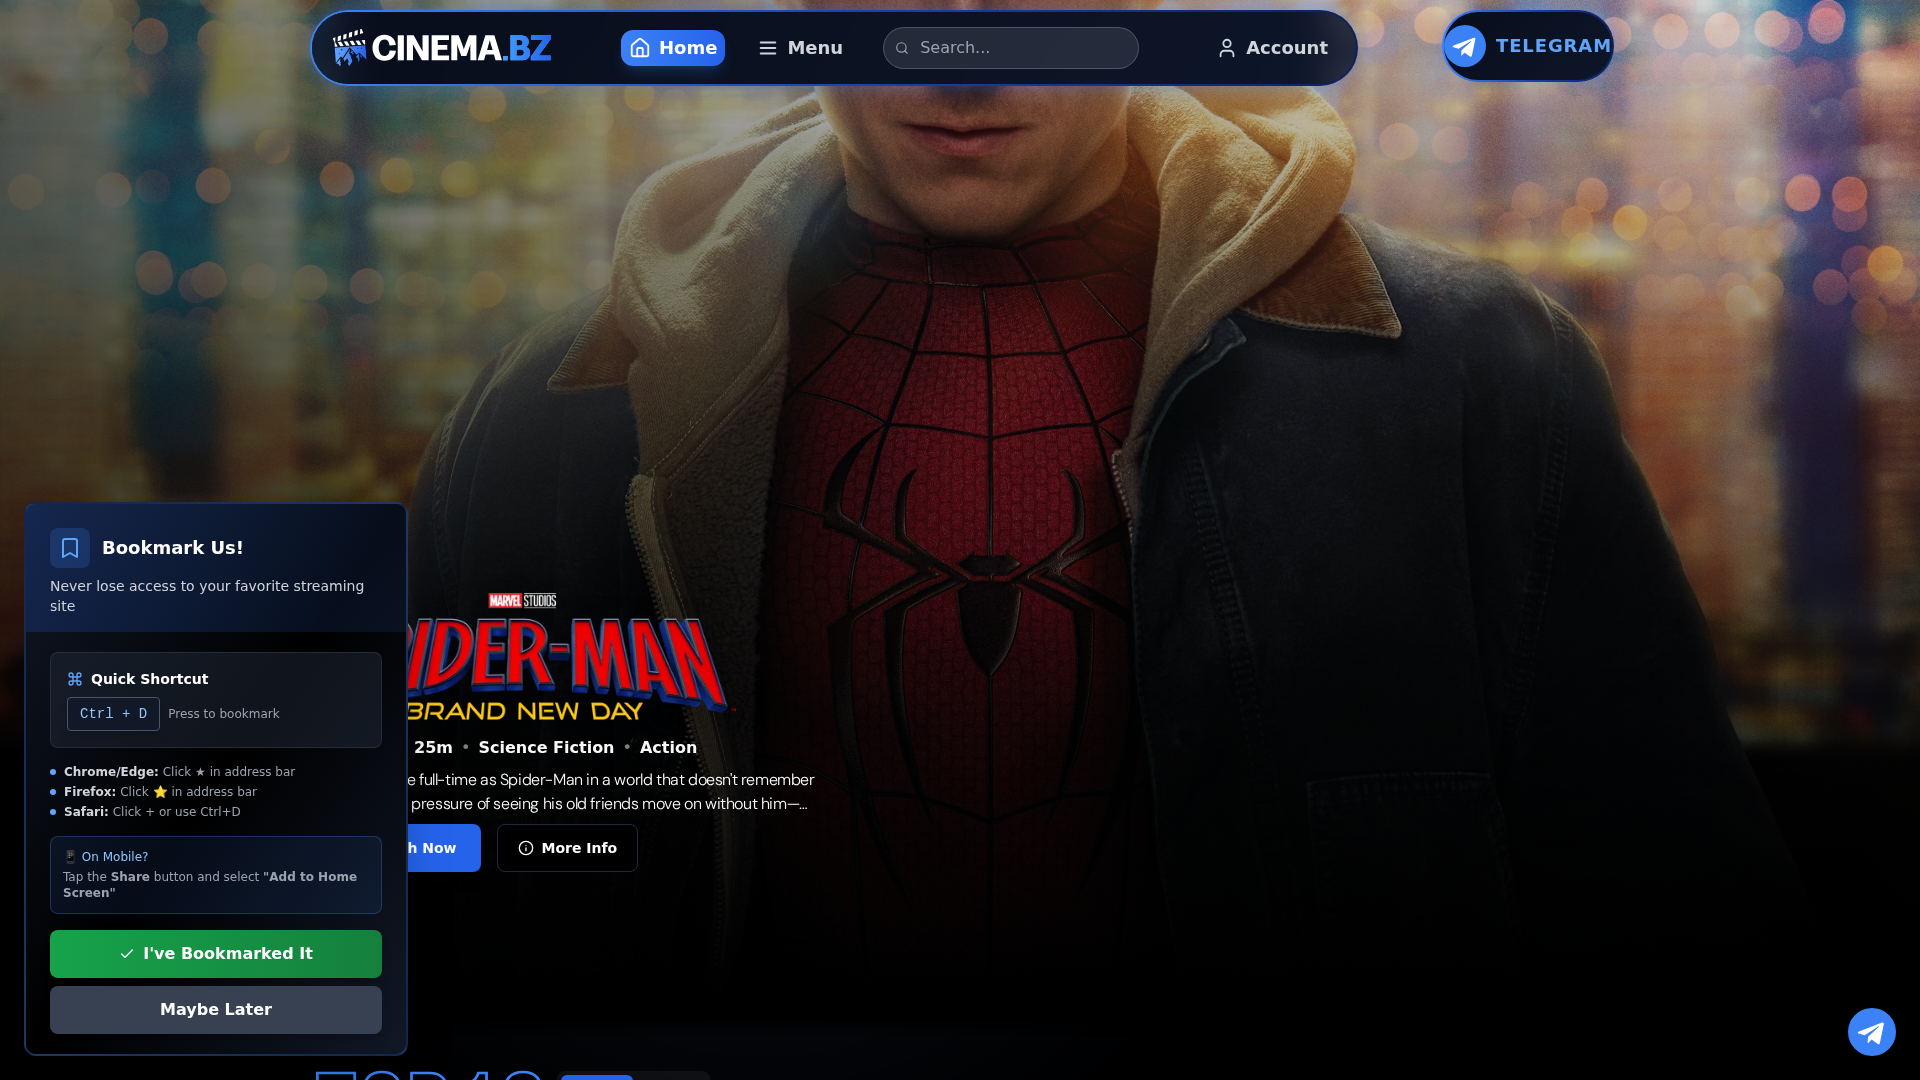Click the bookmark icon in Bookmark Us panel
This screenshot has height=1080, width=1920.
tap(70, 548)
